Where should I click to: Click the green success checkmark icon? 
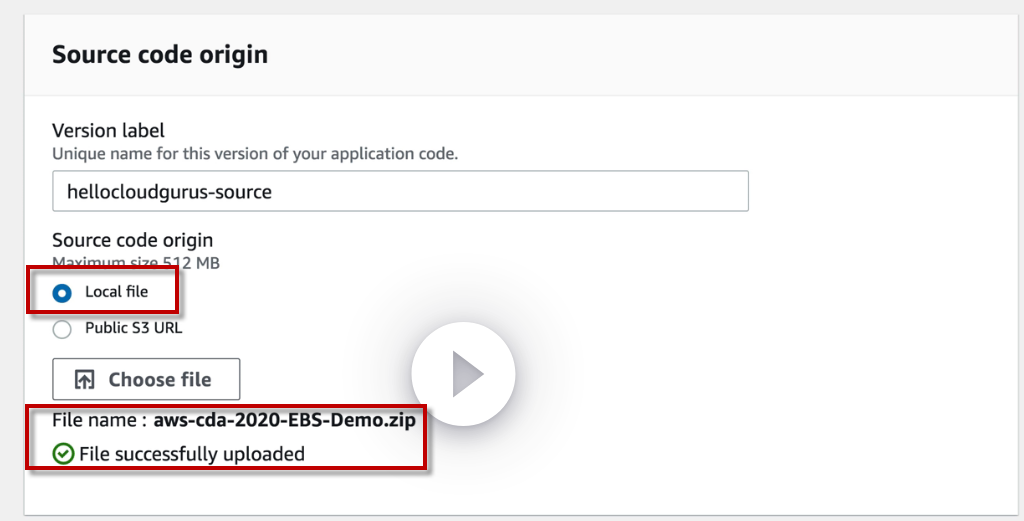point(63,454)
